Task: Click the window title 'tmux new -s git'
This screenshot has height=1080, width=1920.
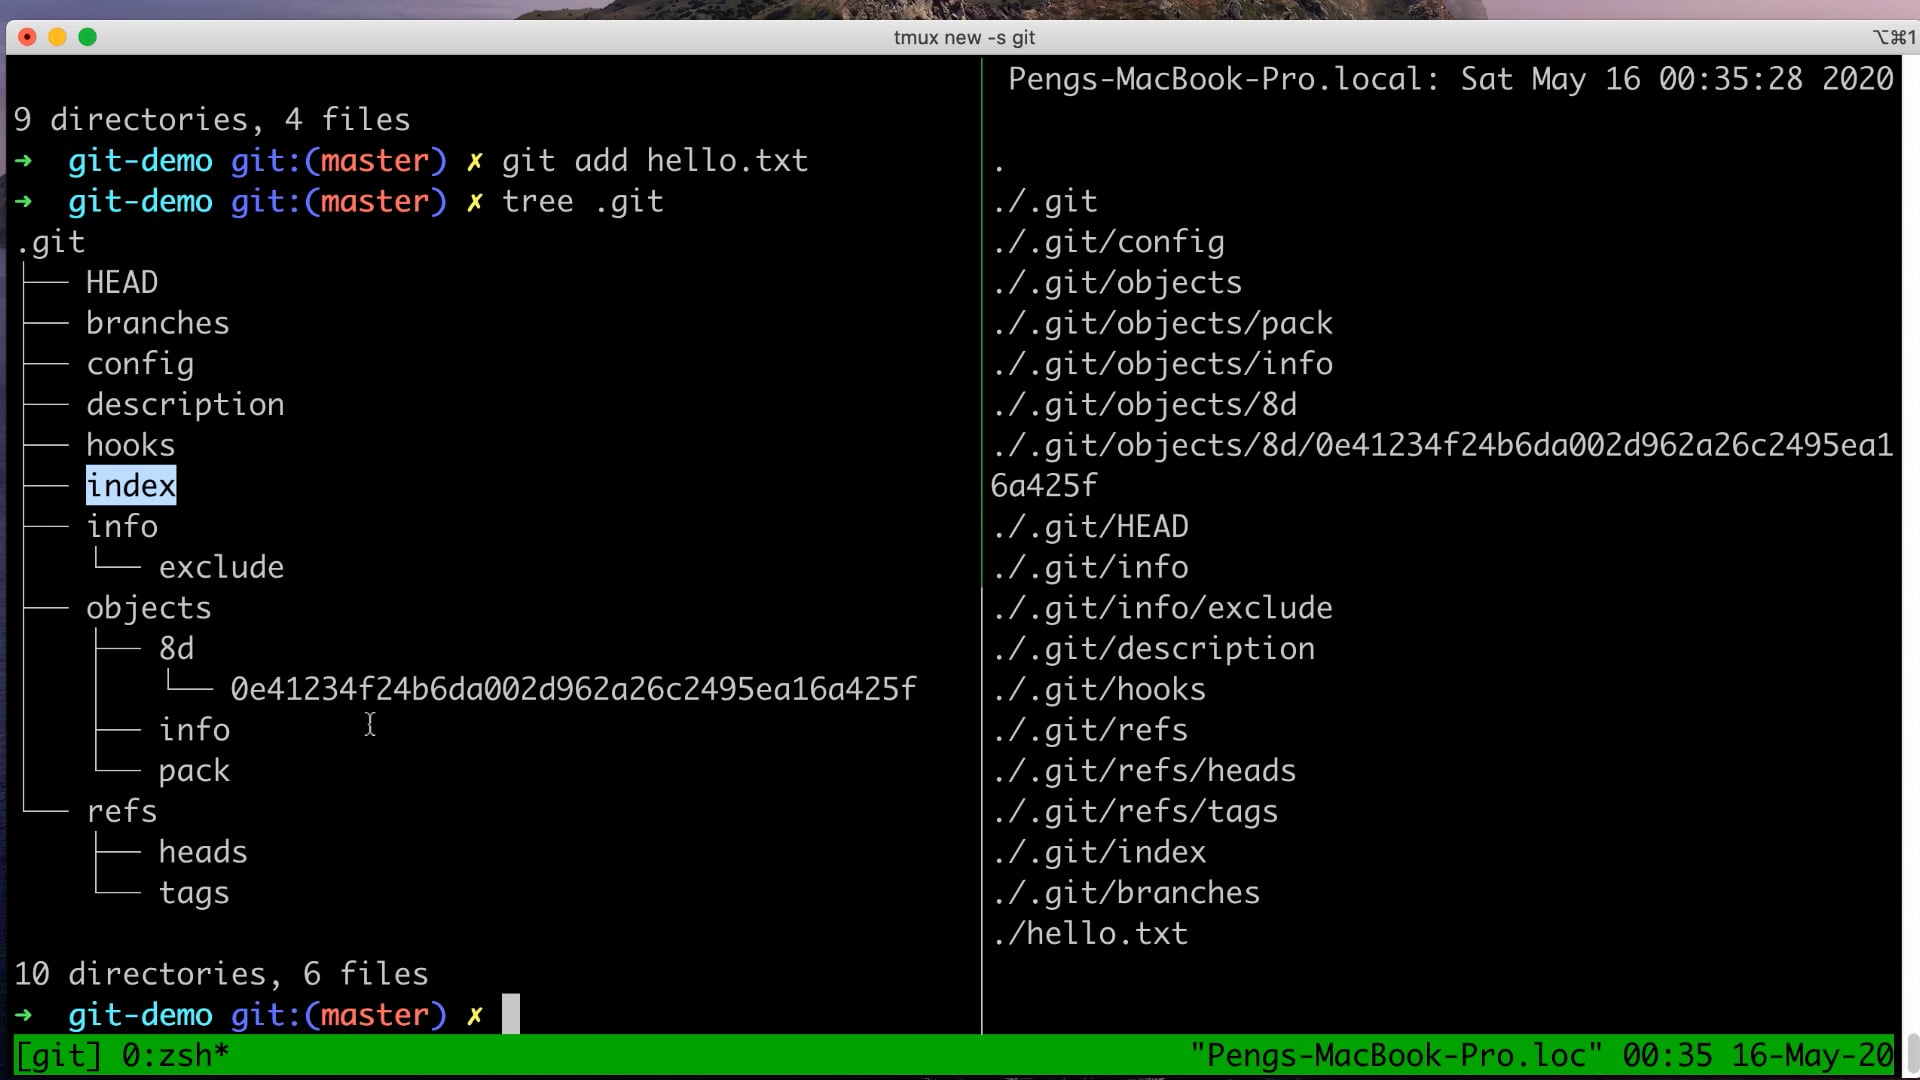Action: click(963, 37)
